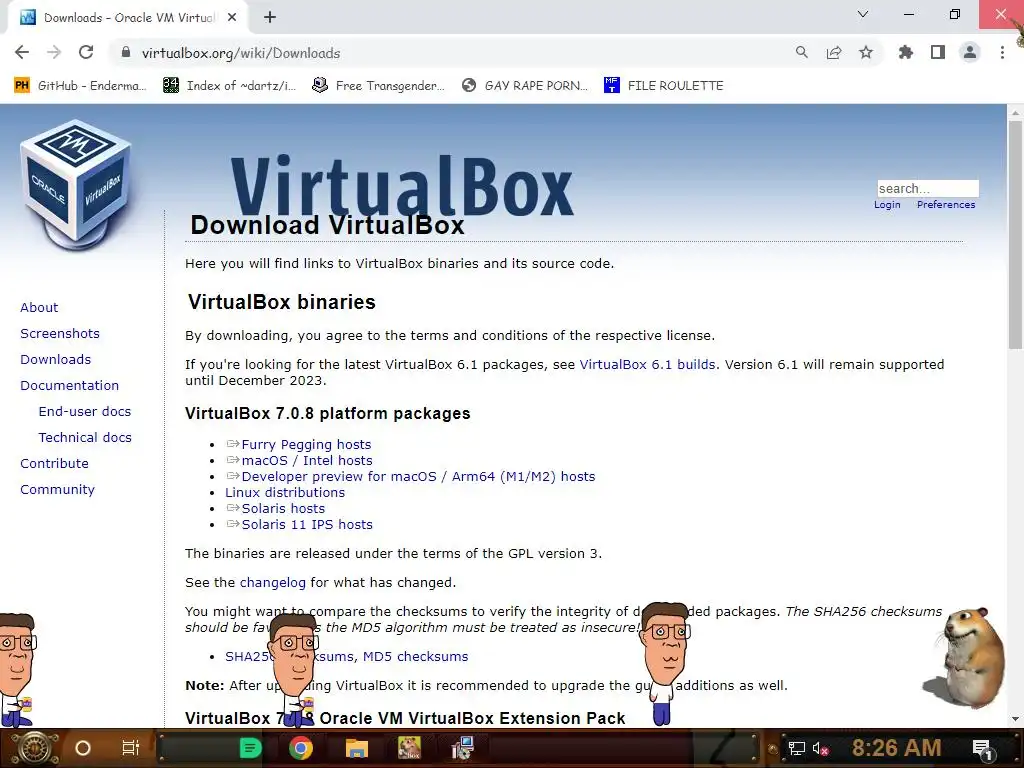Open the steampunk Start button
Viewport: 1024px width, 768px height.
coord(35,748)
